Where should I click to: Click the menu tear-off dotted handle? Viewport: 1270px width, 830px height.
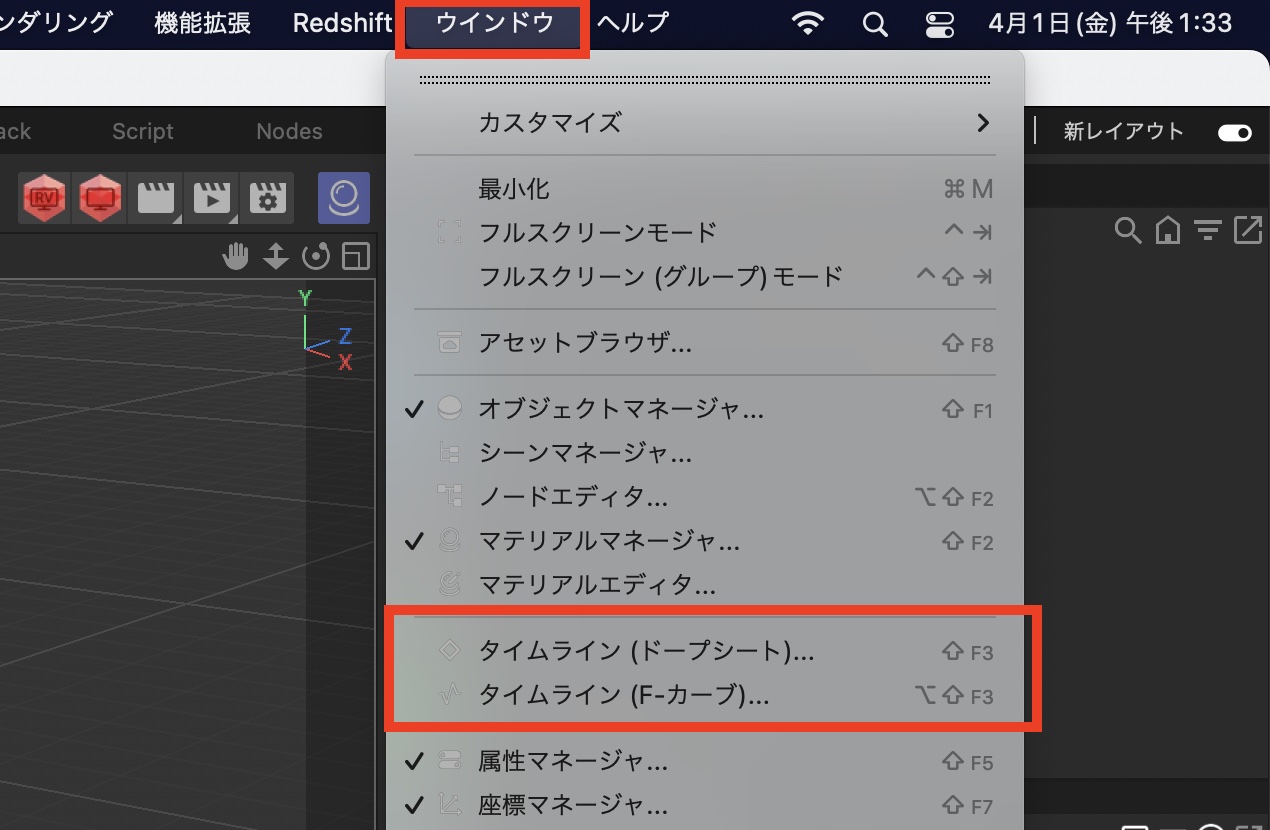(704, 79)
